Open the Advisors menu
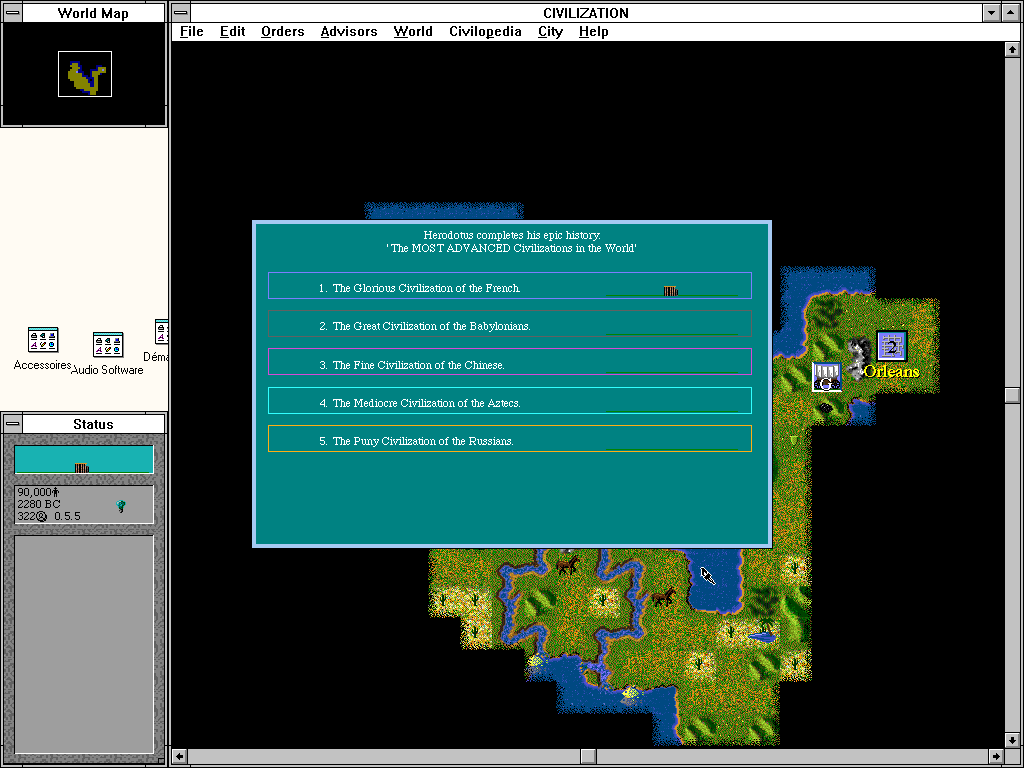This screenshot has height=768, width=1024. (x=349, y=31)
